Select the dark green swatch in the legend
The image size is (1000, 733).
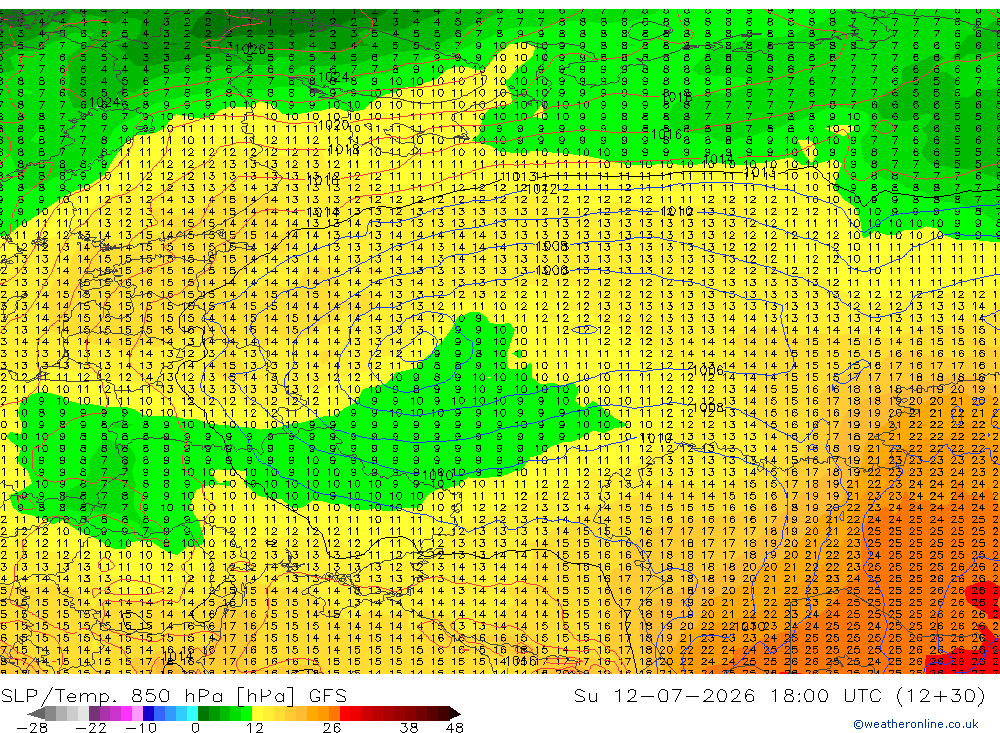[203, 714]
